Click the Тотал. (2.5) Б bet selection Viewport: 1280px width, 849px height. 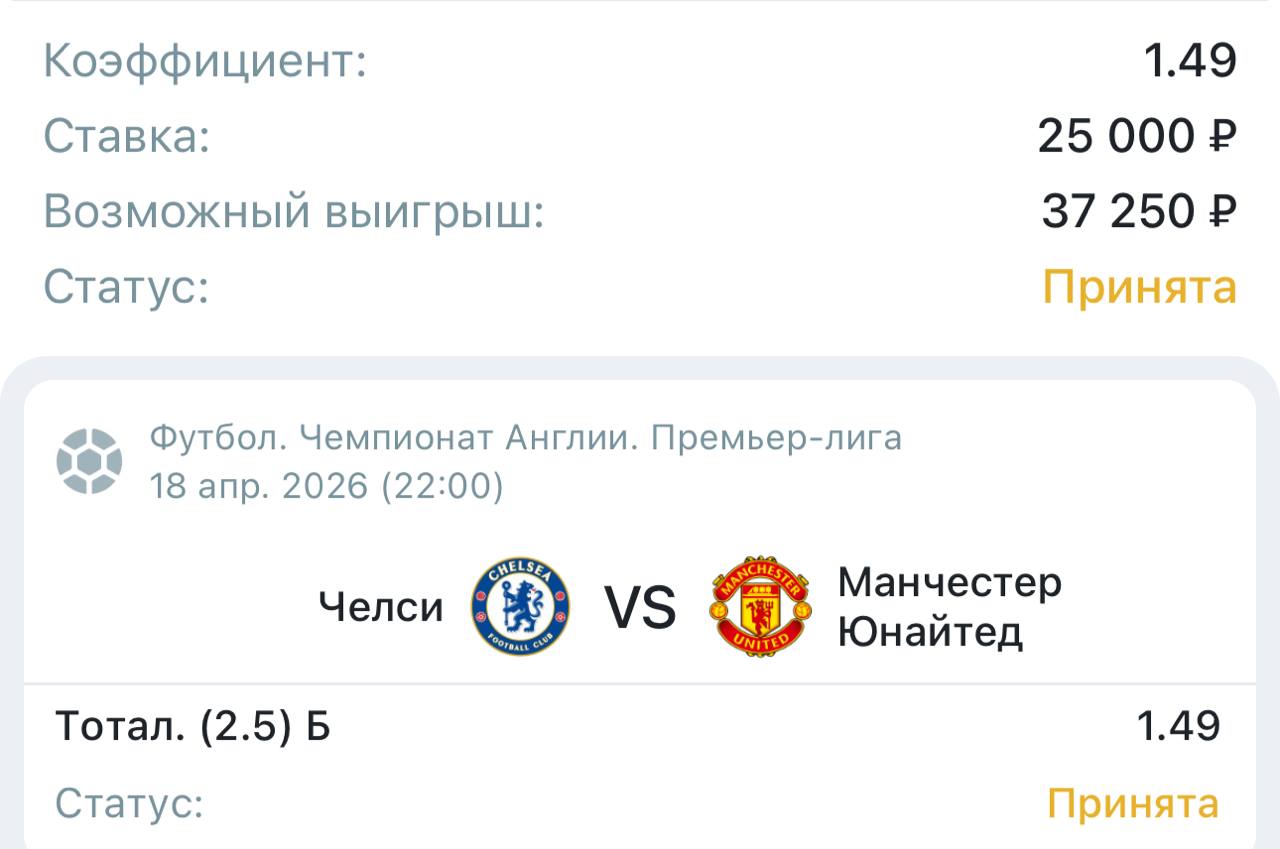(193, 726)
